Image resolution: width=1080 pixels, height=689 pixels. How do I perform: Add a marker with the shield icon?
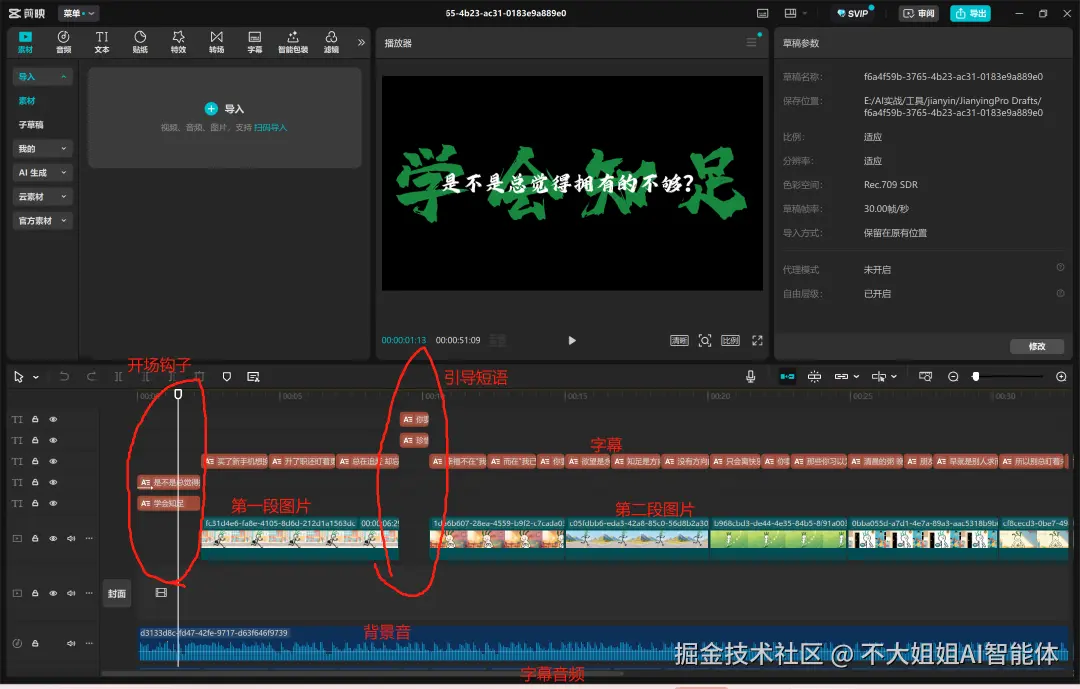tap(227, 376)
